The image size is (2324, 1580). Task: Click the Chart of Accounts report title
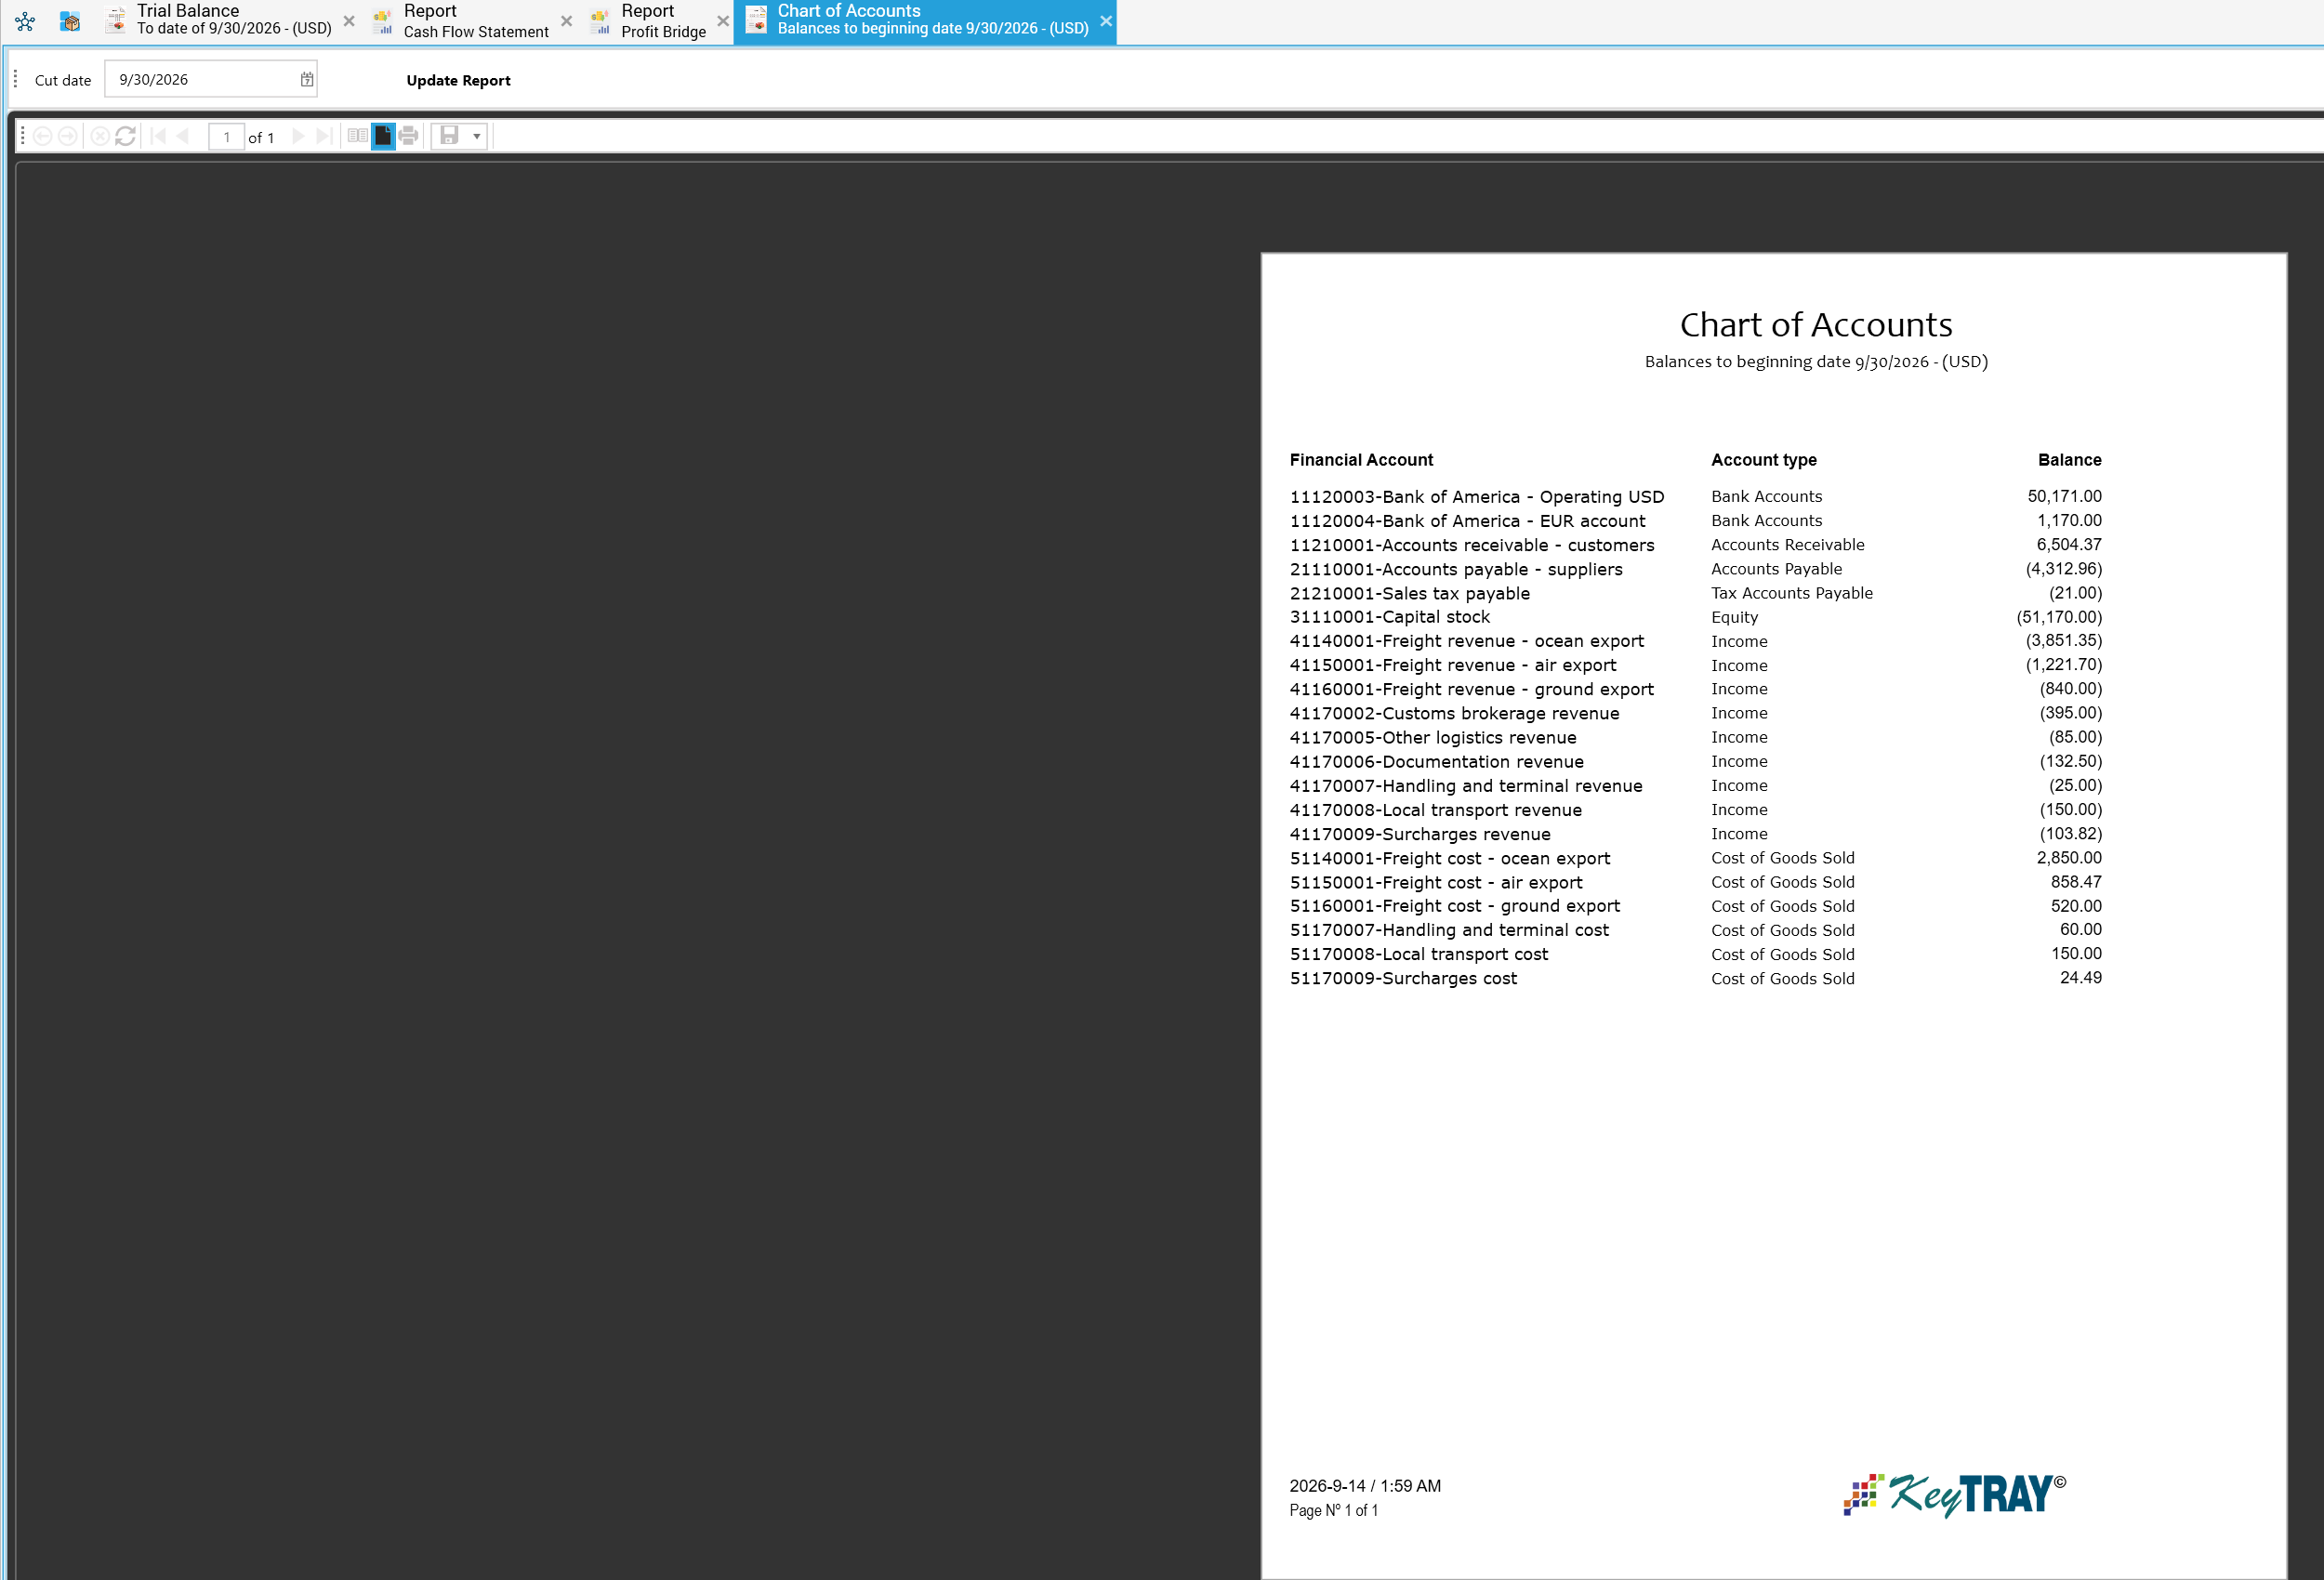pos(1815,325)
